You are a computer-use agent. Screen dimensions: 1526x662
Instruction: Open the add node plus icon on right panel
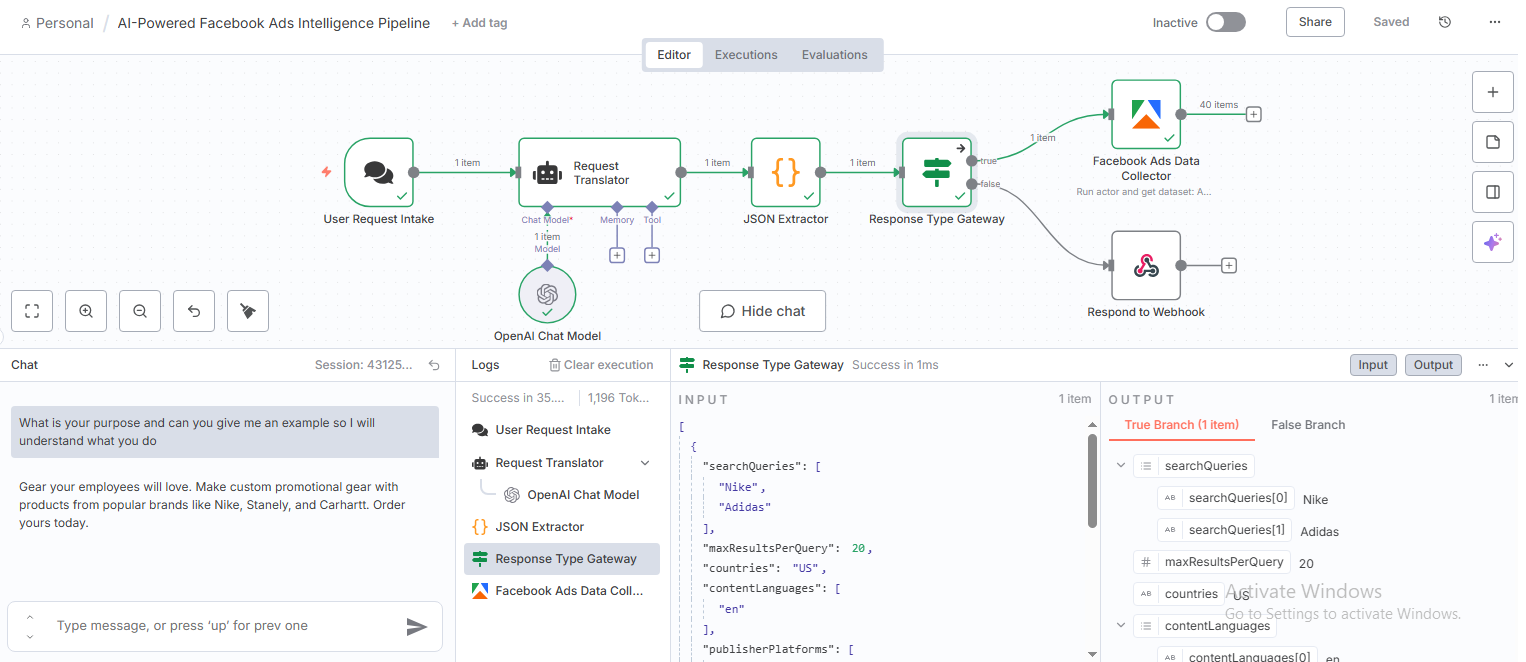click(x=1492, y=91)
